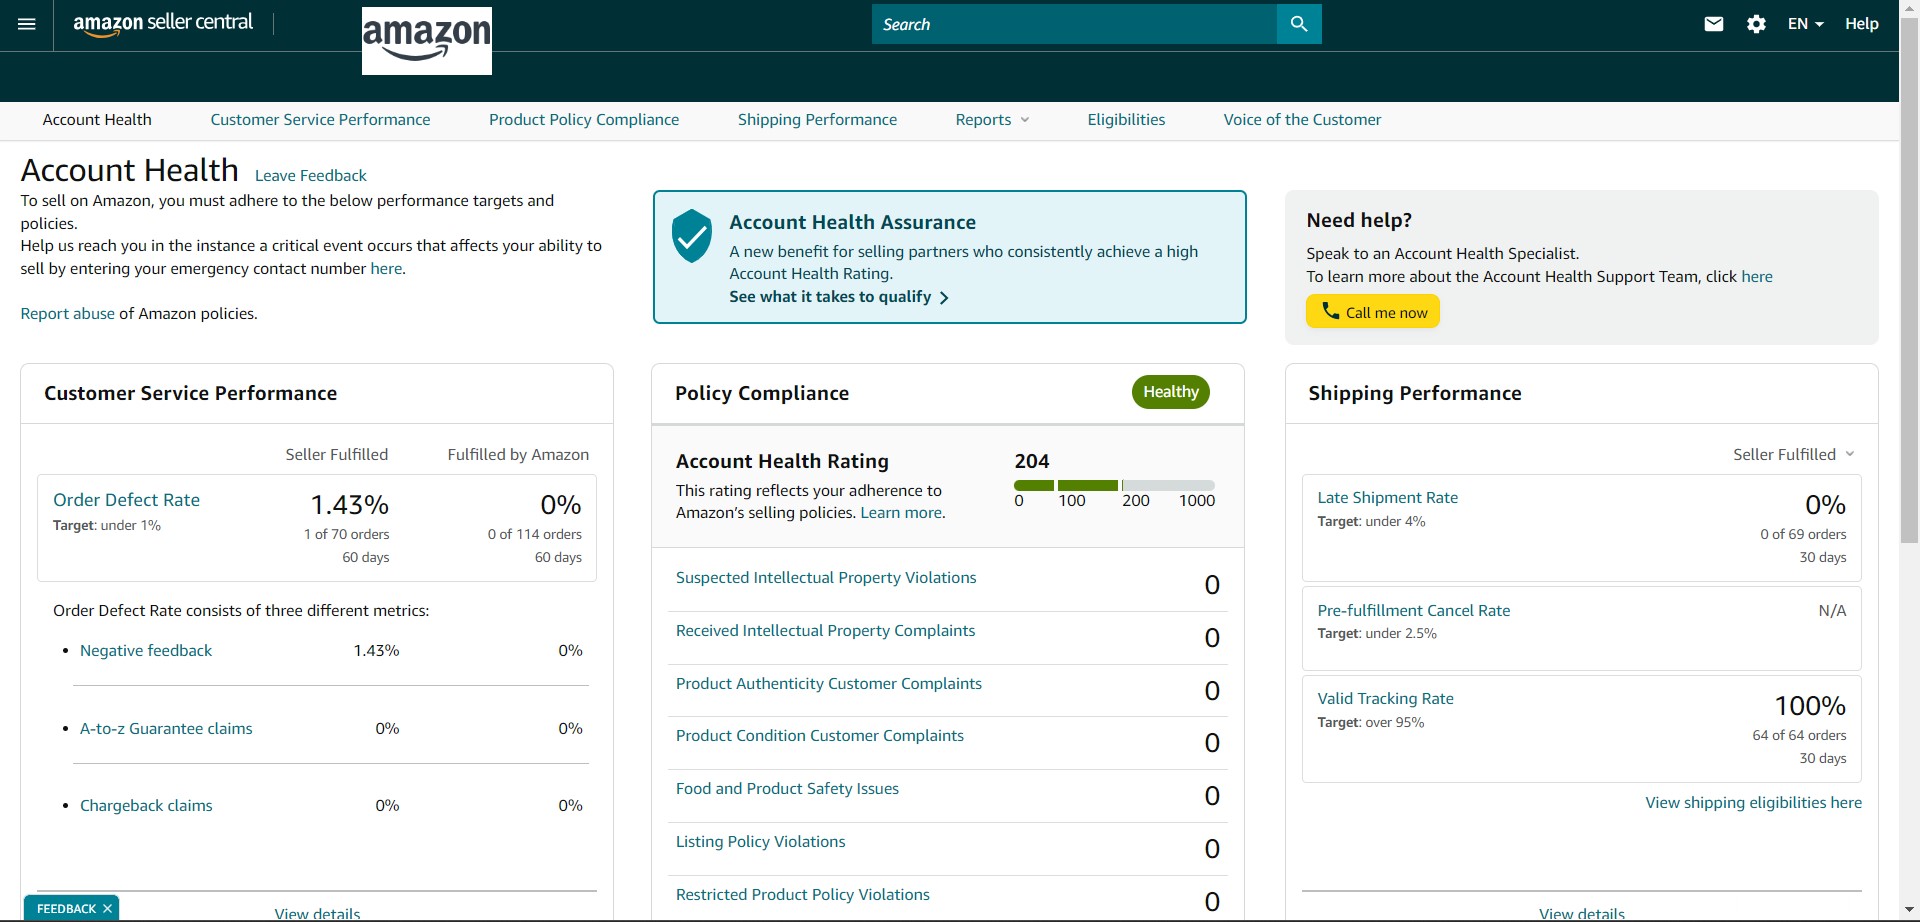Screen dimensions: 1920x922
Task: Open Food and Product Safety Issues
Action: tap(787, 789)
